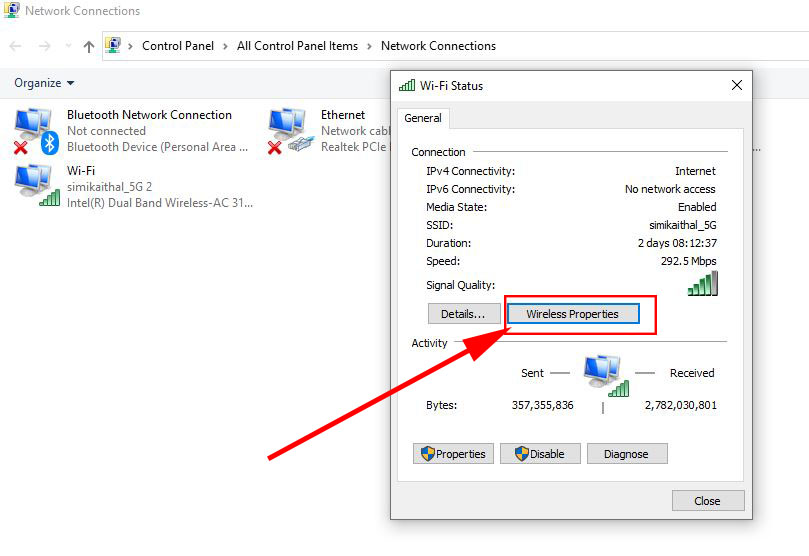809x556 pixels.
Task: Click the Forward arrow navigation icon
Action: tap(44, 46)
